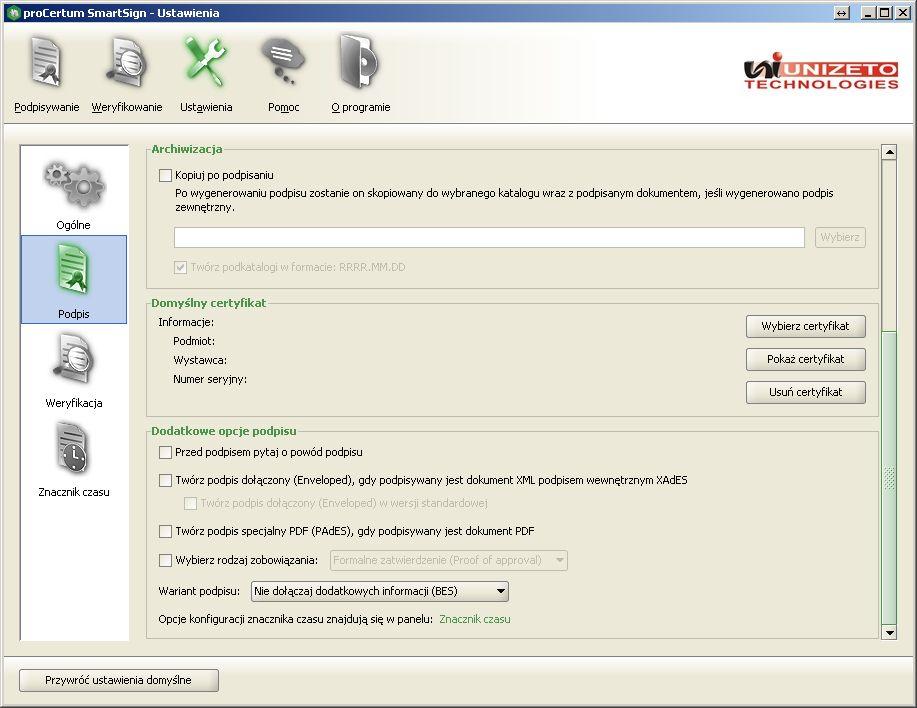Click the Podpisywanie menu label
Image resolution: width=917 pixels, height=708 pixels.
47,108
